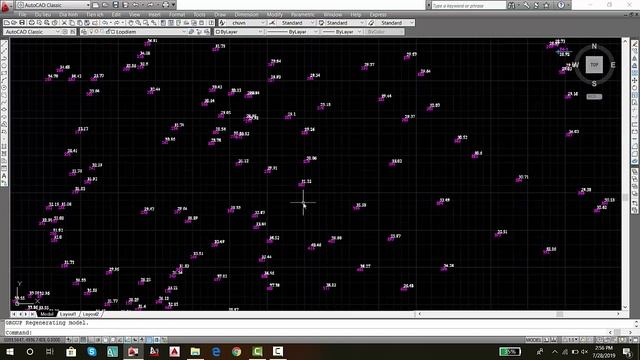The image size is (640, 360).
Task: Click the N compass letter on ViewCube
Action: [x=594, y=46]
